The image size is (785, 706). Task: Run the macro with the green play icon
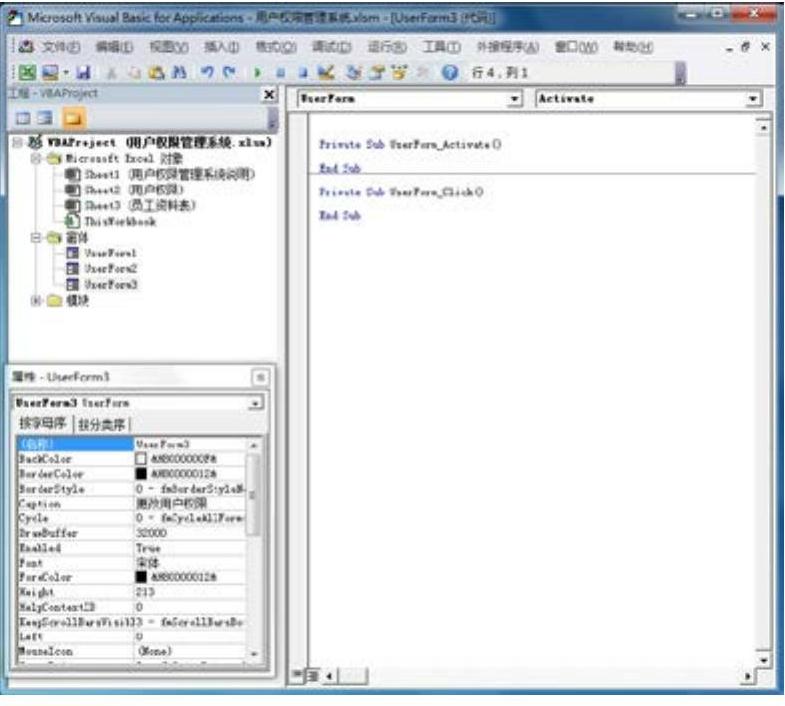pyautogui.click(x=257, y=73)
